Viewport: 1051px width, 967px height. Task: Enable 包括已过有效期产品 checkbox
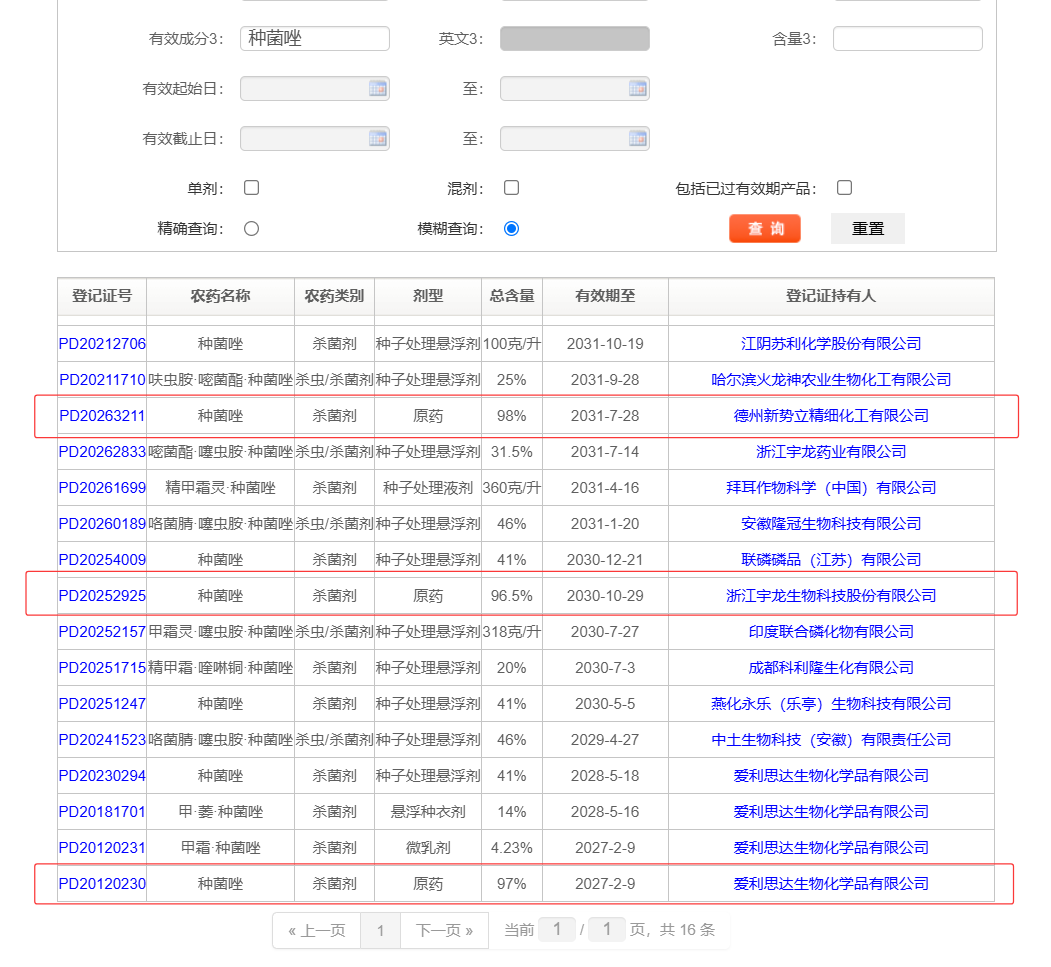[x=845, y=188]
